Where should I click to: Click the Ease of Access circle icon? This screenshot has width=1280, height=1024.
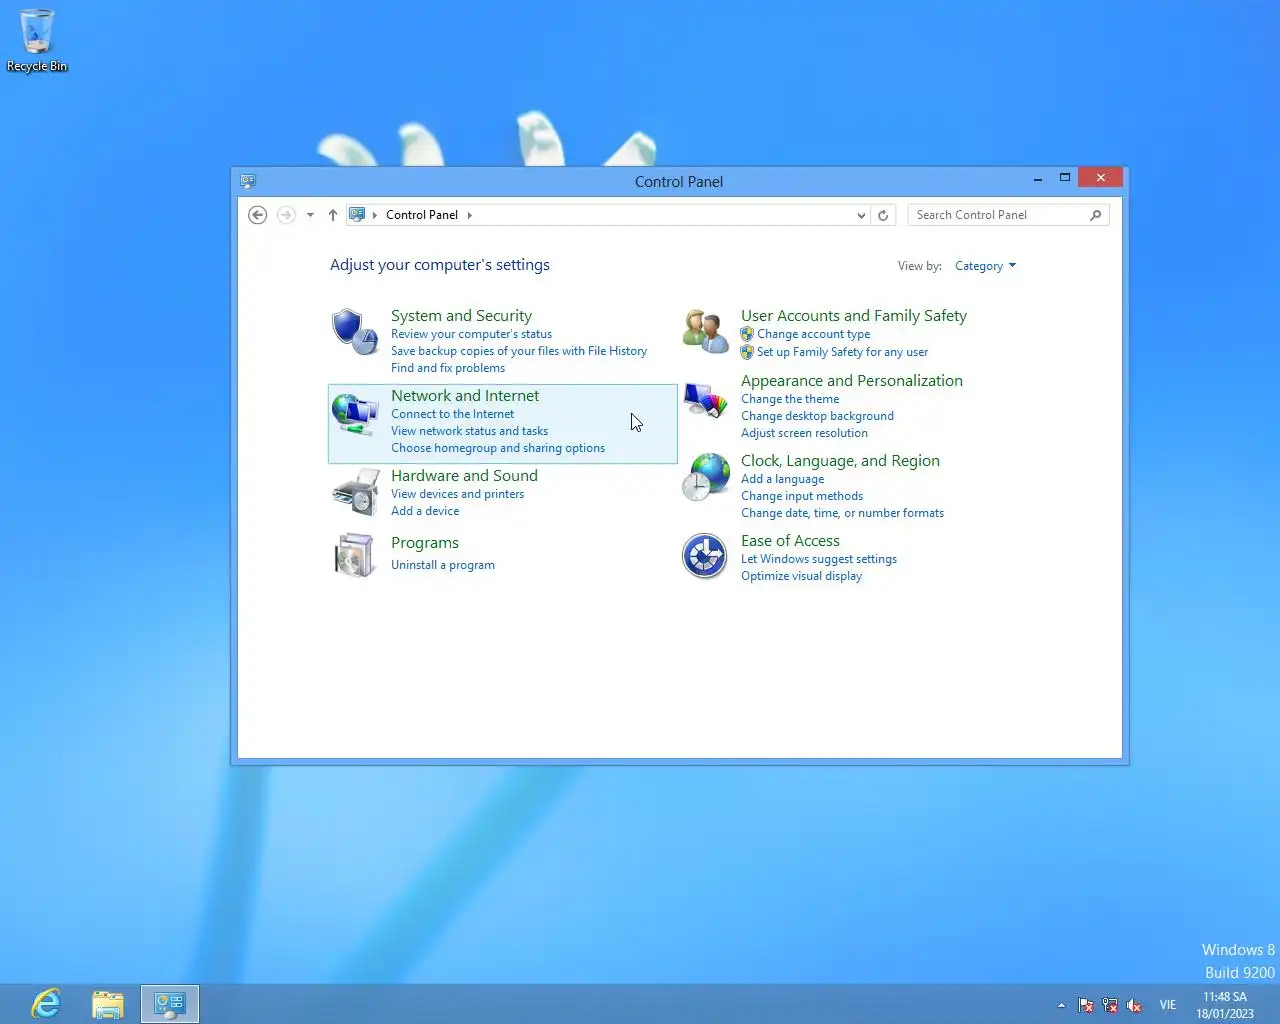(x=705, y=556)
